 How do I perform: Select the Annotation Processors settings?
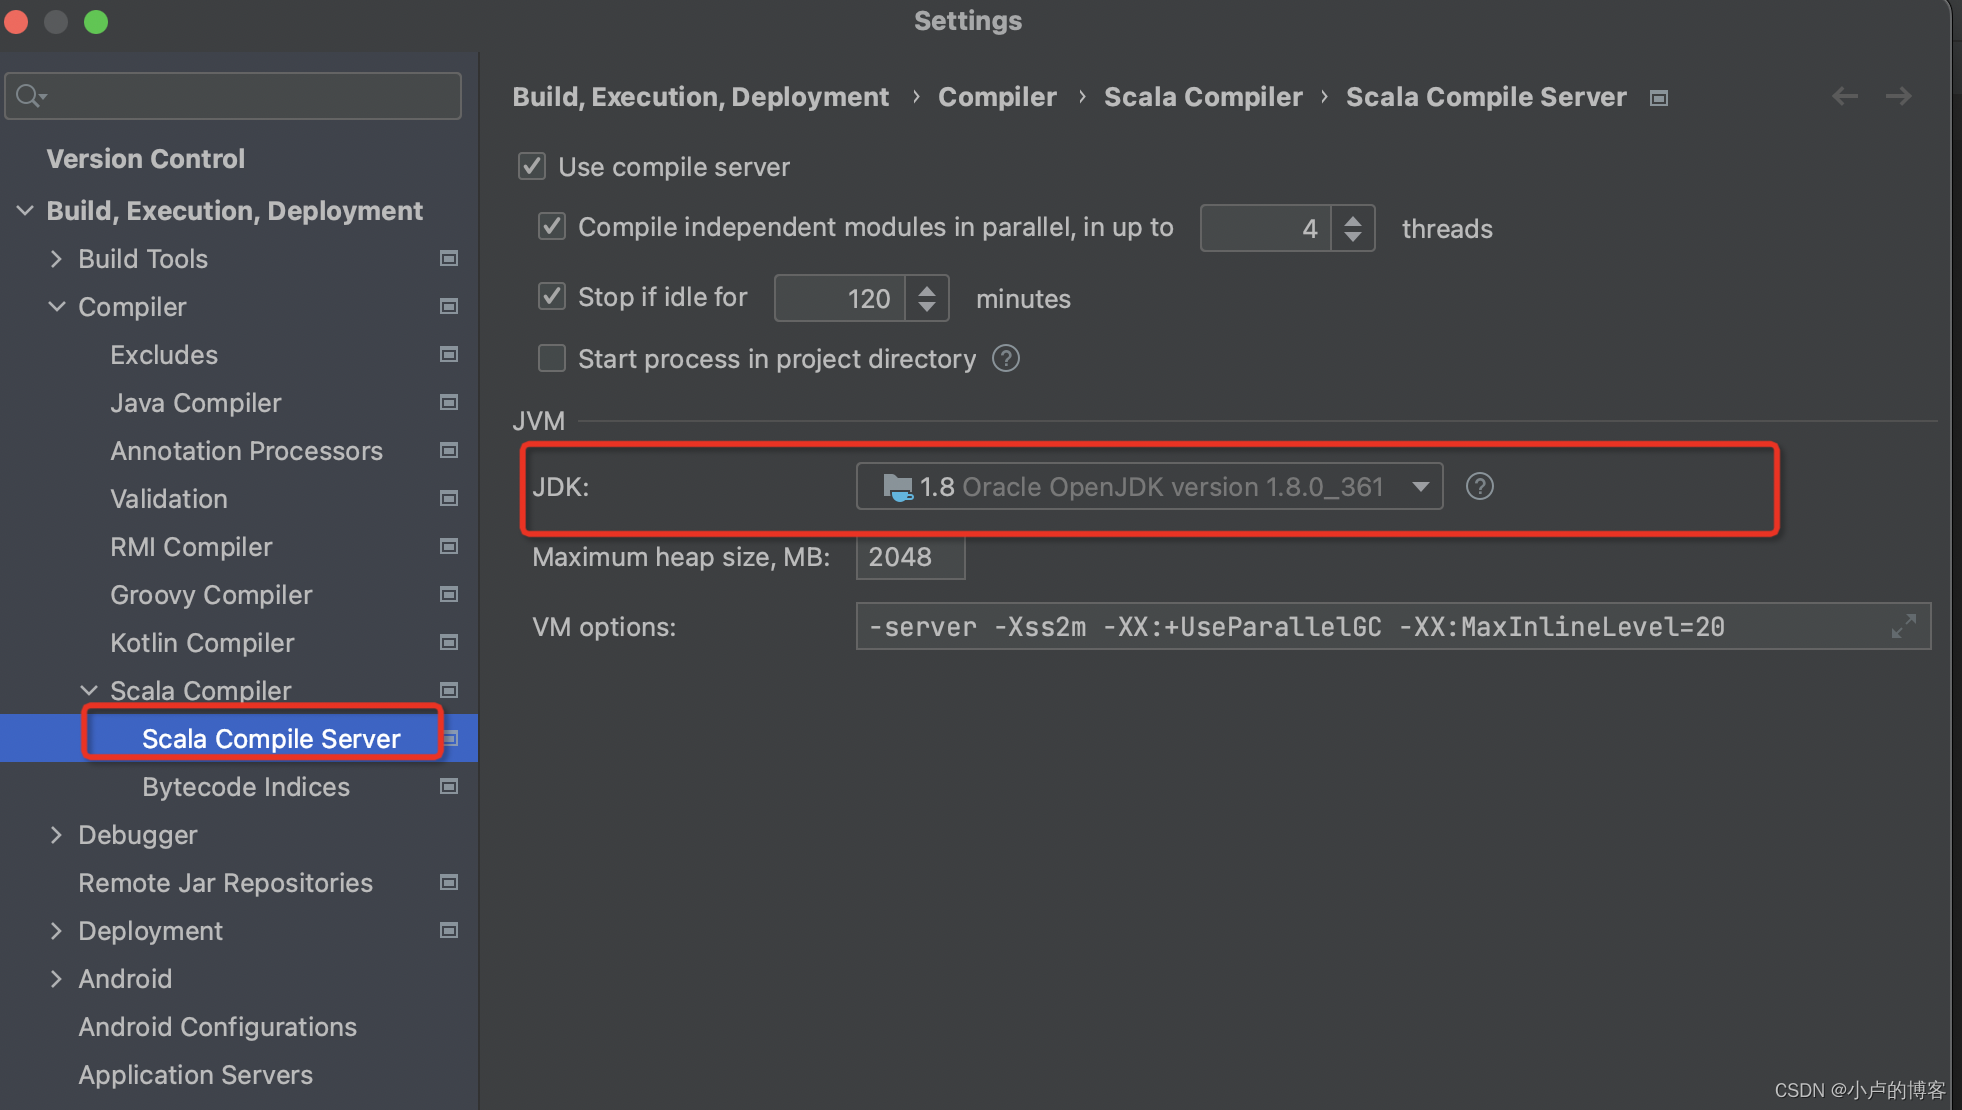point(248,450)
